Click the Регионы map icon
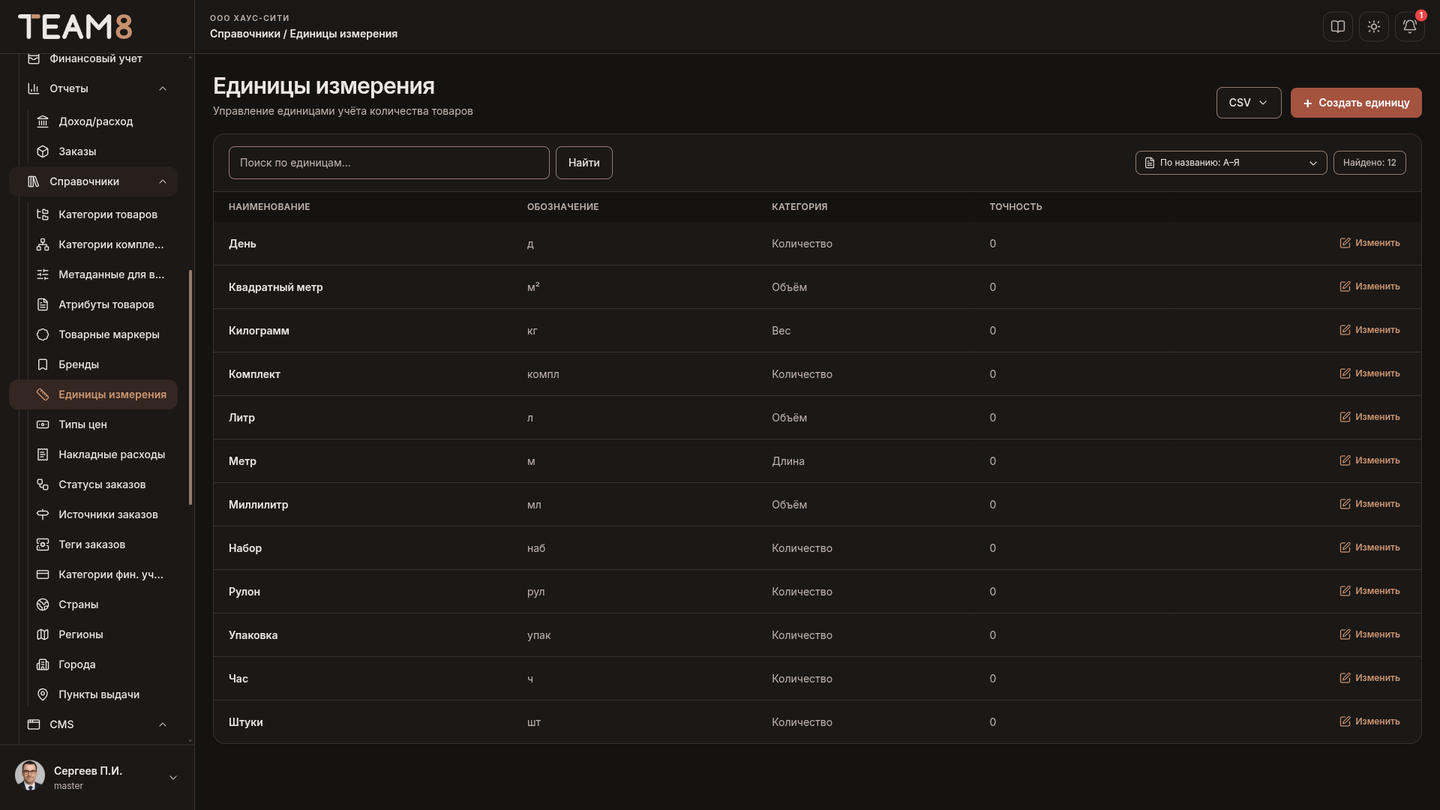The height and width of the screenshot is (810, 1440). pyautogui.click(x=43, y=634)
